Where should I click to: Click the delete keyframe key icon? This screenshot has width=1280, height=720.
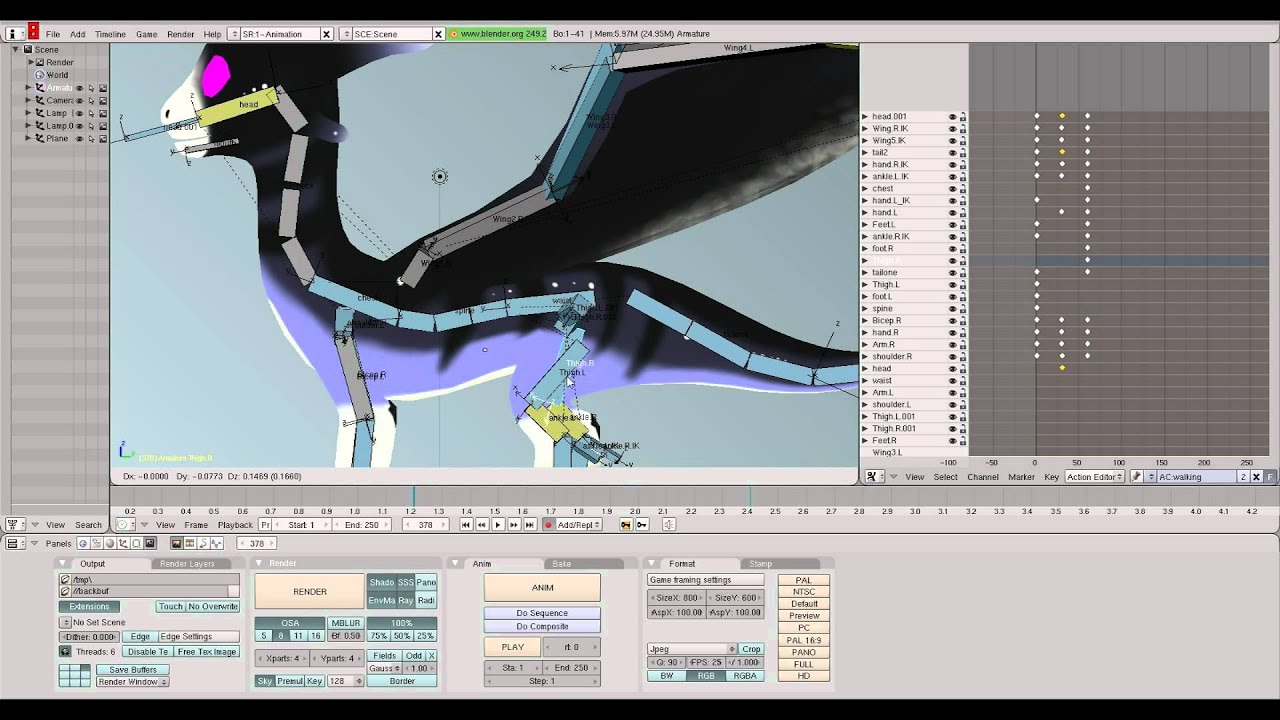642,524
